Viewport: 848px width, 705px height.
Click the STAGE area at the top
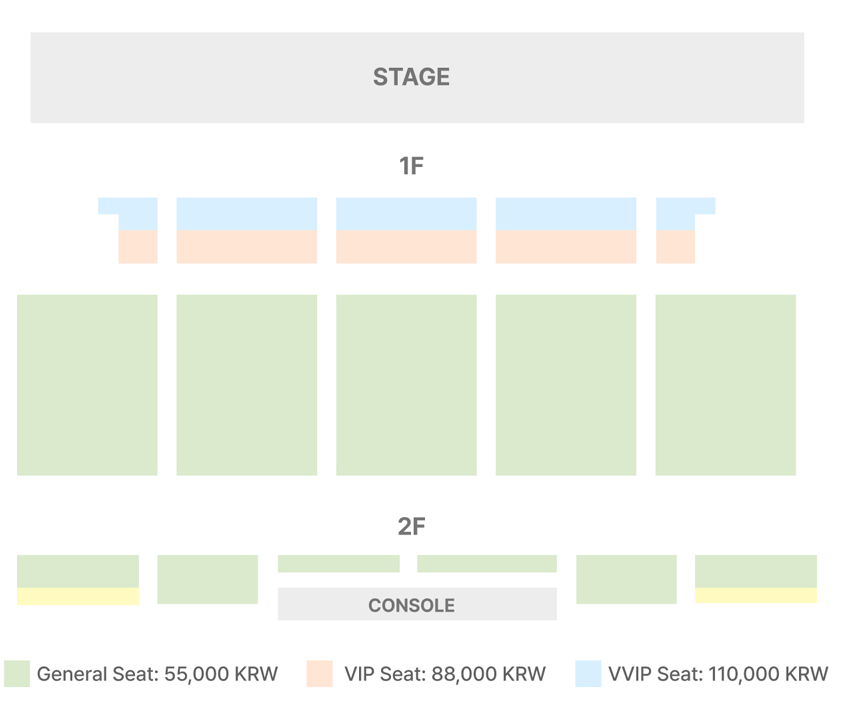coord(417,78)
